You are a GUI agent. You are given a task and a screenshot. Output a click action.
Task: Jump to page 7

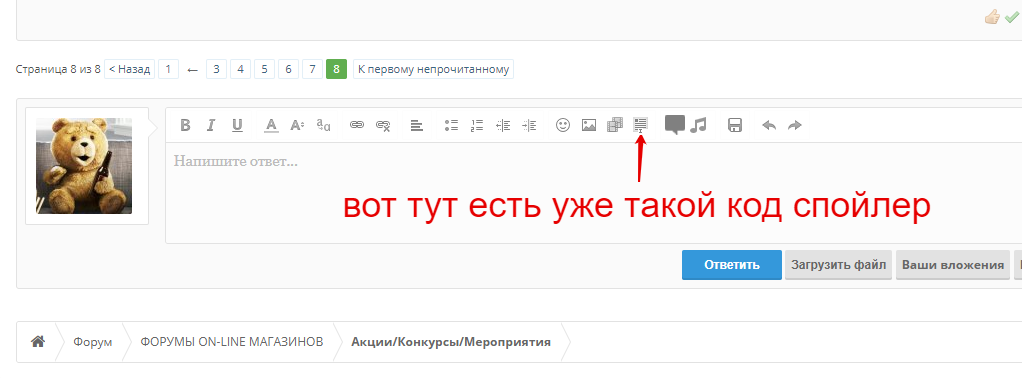click(312, 69)
